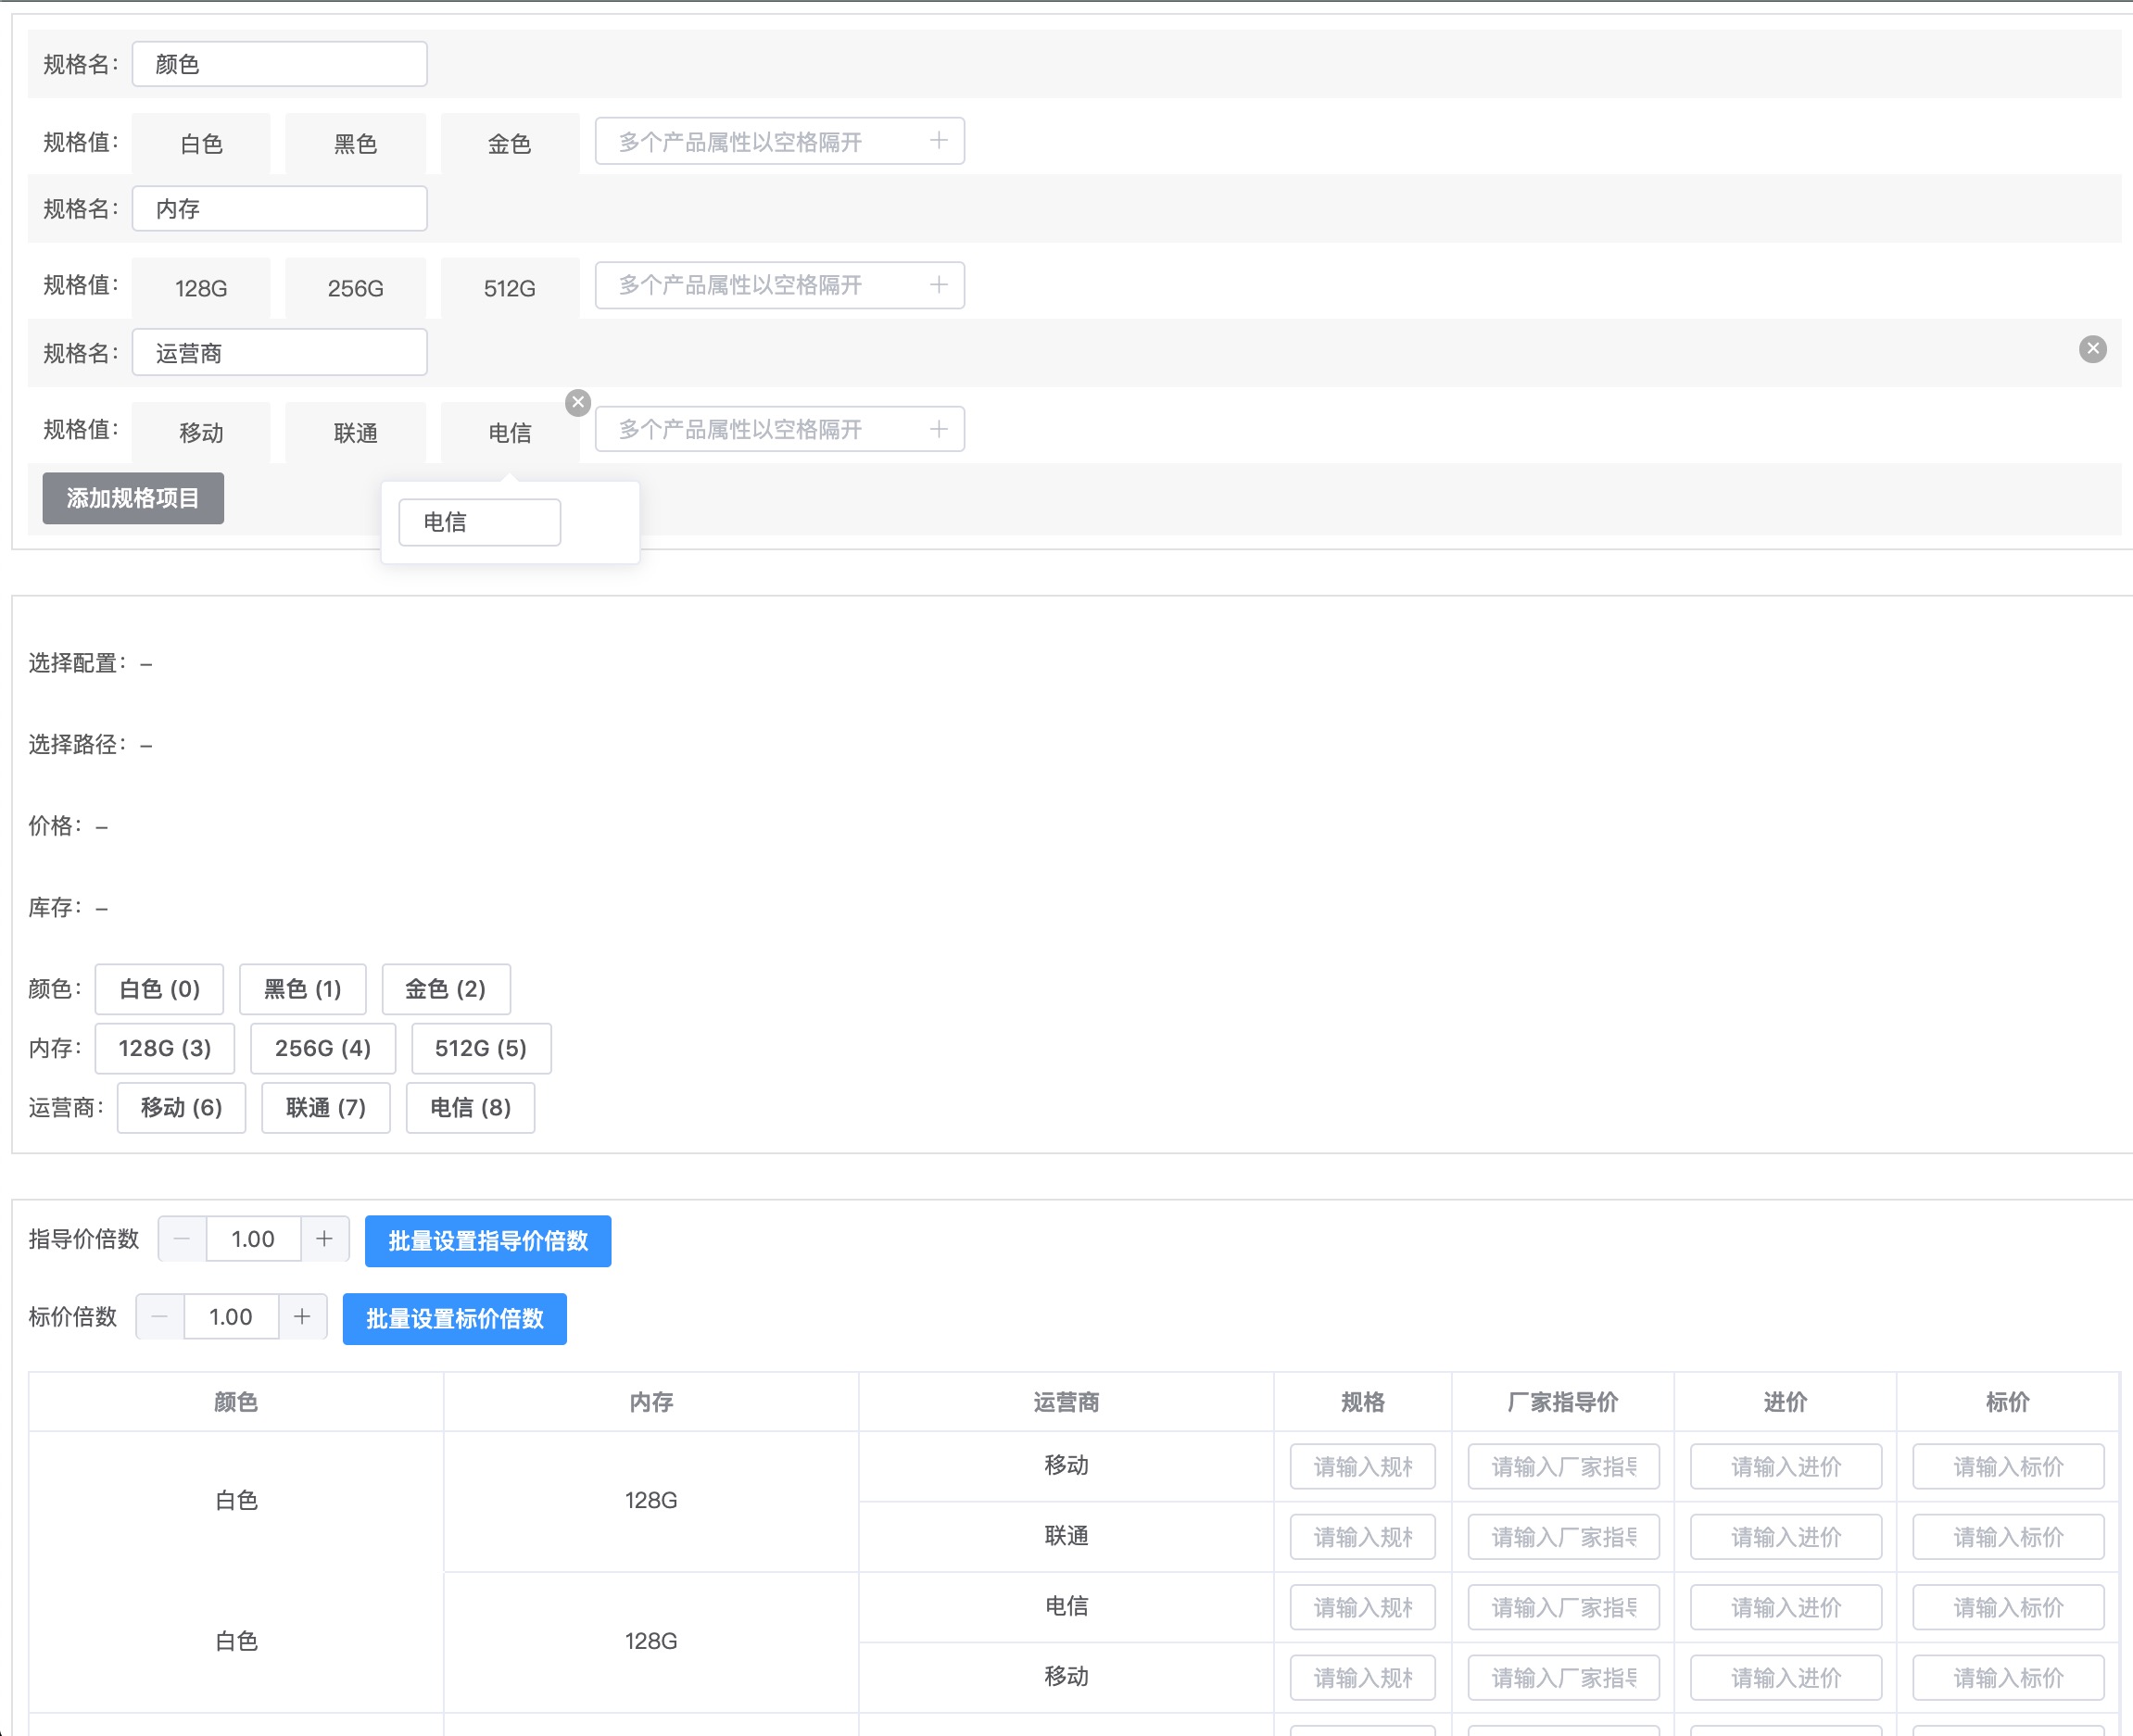Image resolution: width=2133 pixels, height=1736 pixels.
Task: Click the 256G spec value tag
Action: [x=355, y=288]
